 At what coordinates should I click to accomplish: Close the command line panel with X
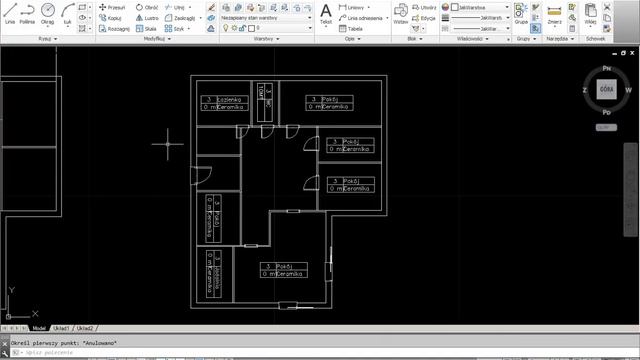[x=5, y=344]
